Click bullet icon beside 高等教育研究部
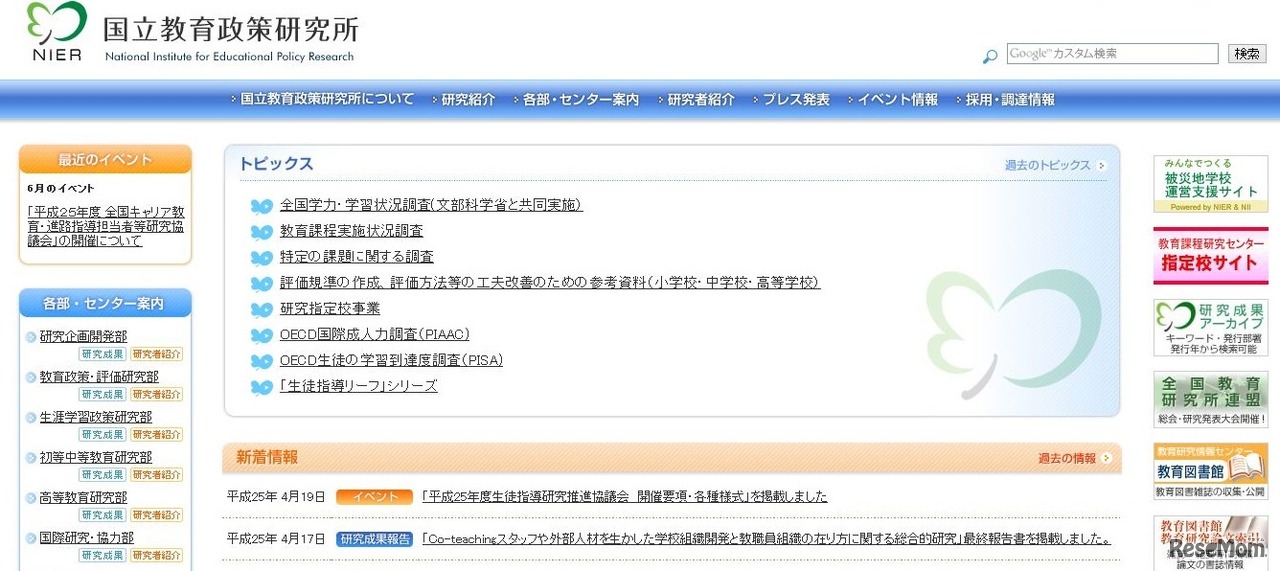 pyautogui.click(x=31, y=497)
